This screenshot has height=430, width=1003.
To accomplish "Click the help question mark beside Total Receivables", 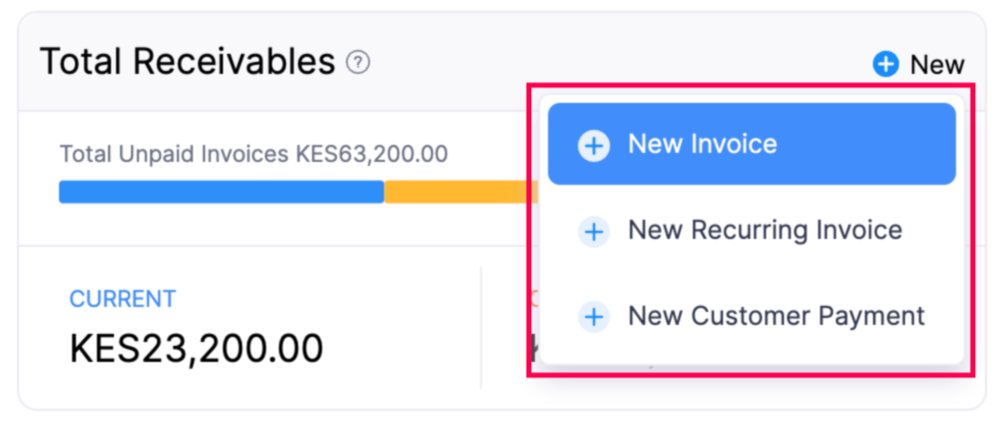I will (x=358, y=63).
